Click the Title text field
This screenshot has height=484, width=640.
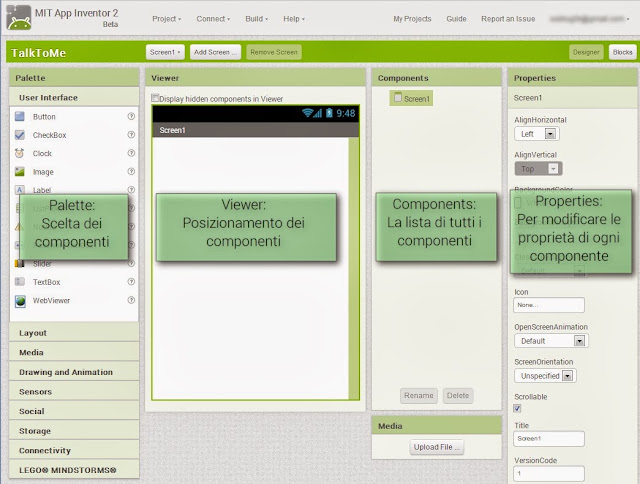click(x=549, y=439)
